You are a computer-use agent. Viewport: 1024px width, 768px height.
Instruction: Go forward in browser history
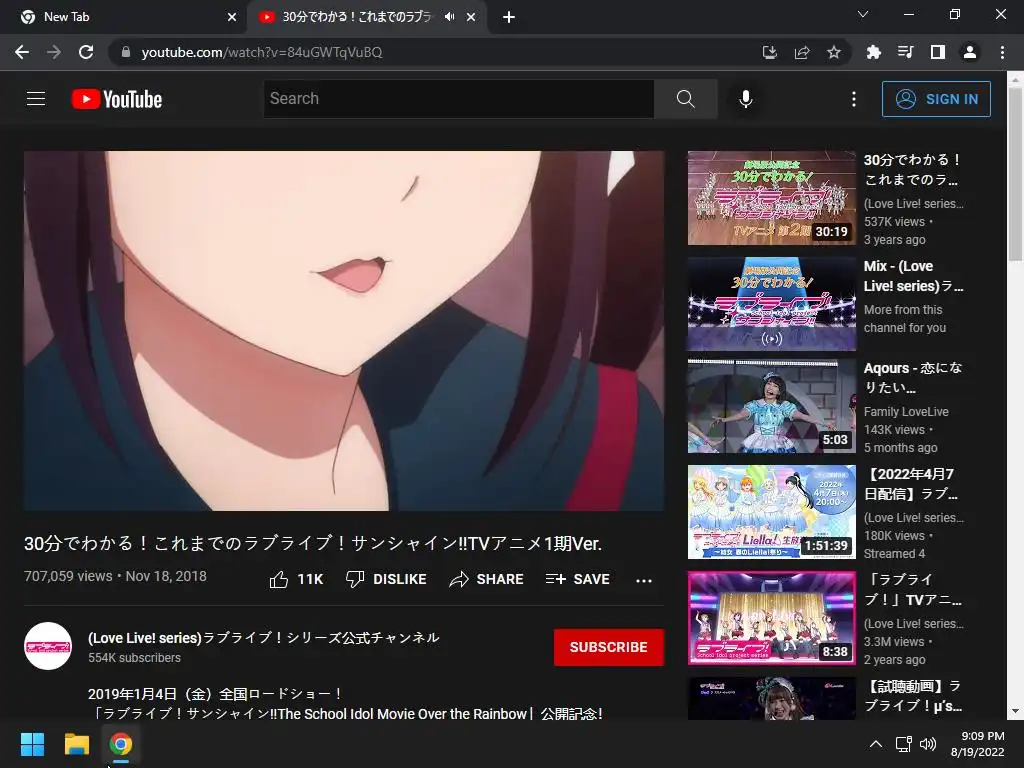[x=54, y=52]
